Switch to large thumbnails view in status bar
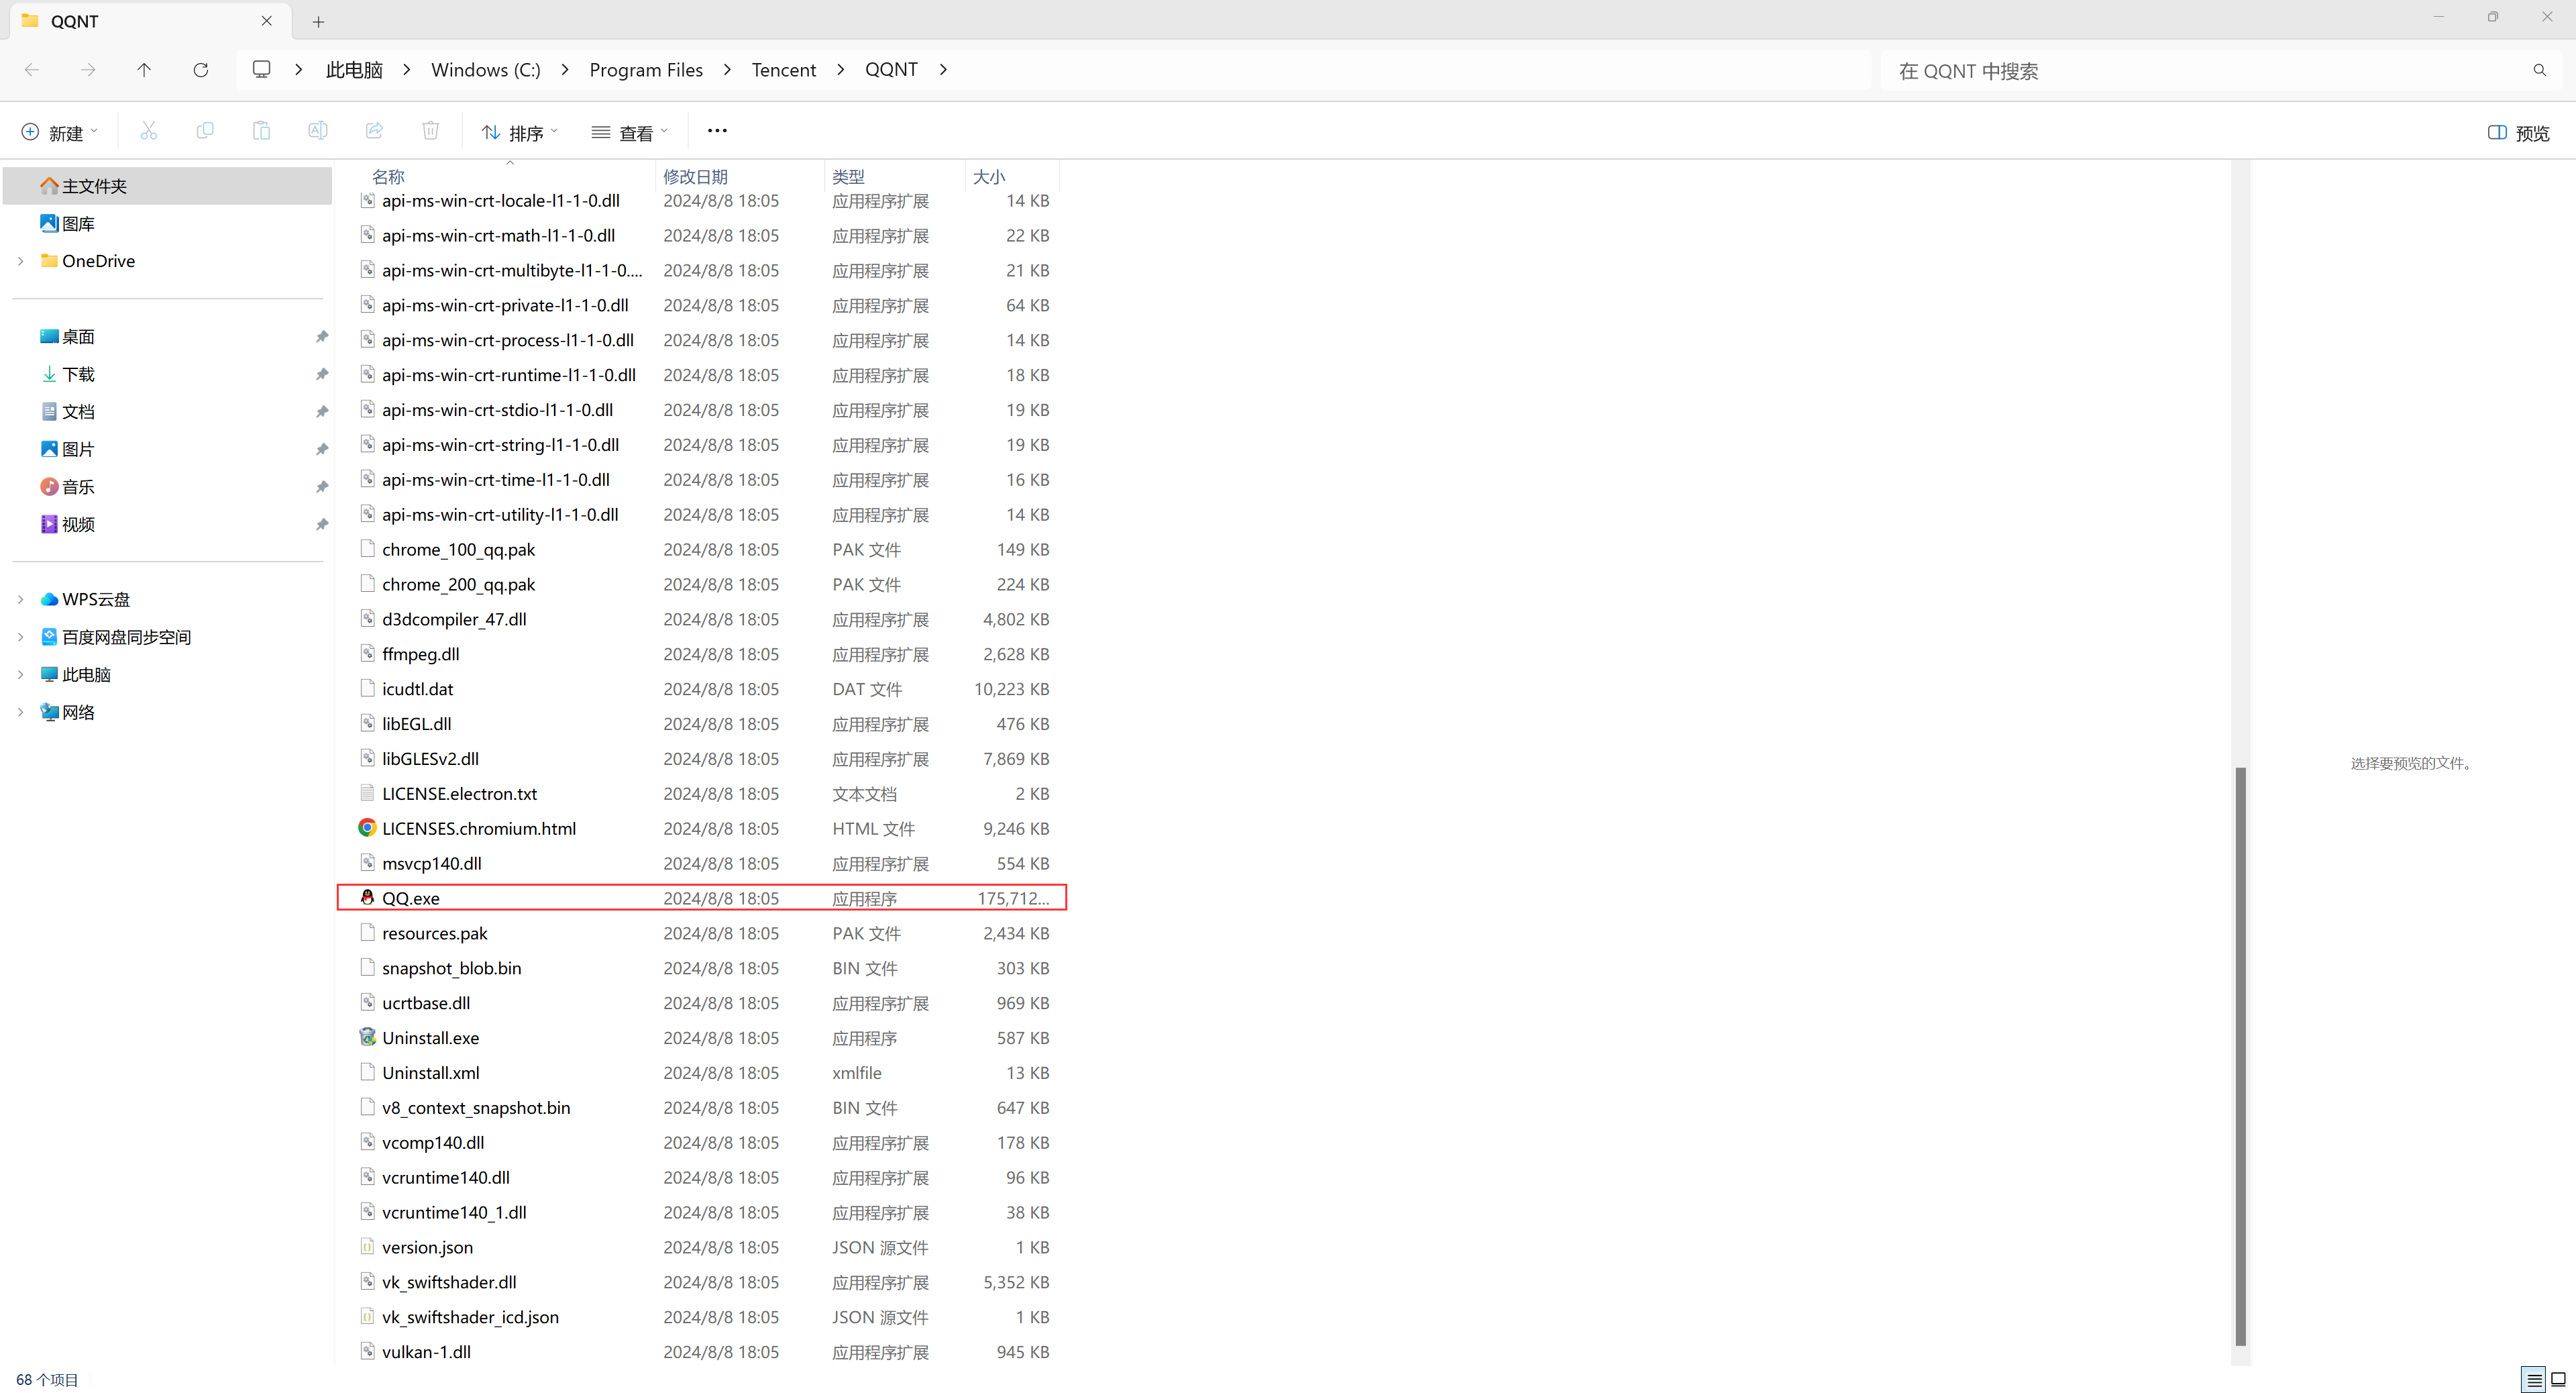This screenshot has width=2576, height=1393. (x=2558, y=1380)
